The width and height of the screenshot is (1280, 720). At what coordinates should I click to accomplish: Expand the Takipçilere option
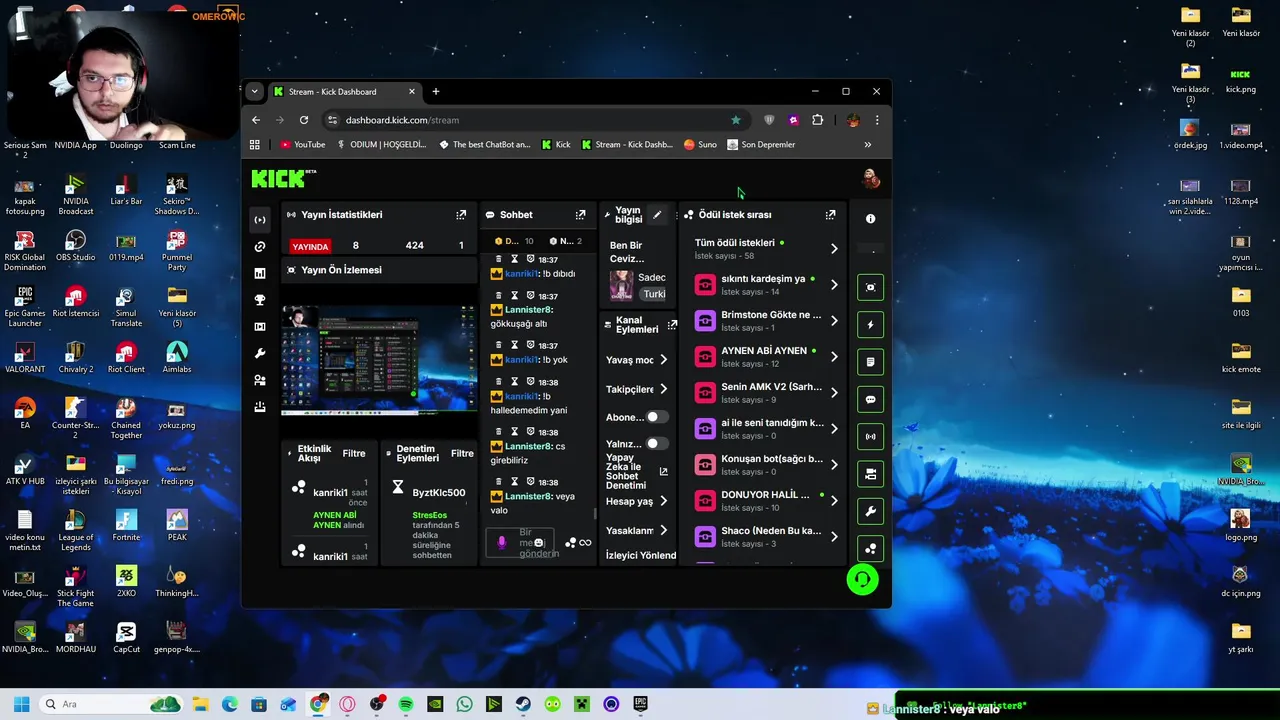click(663, 390)
